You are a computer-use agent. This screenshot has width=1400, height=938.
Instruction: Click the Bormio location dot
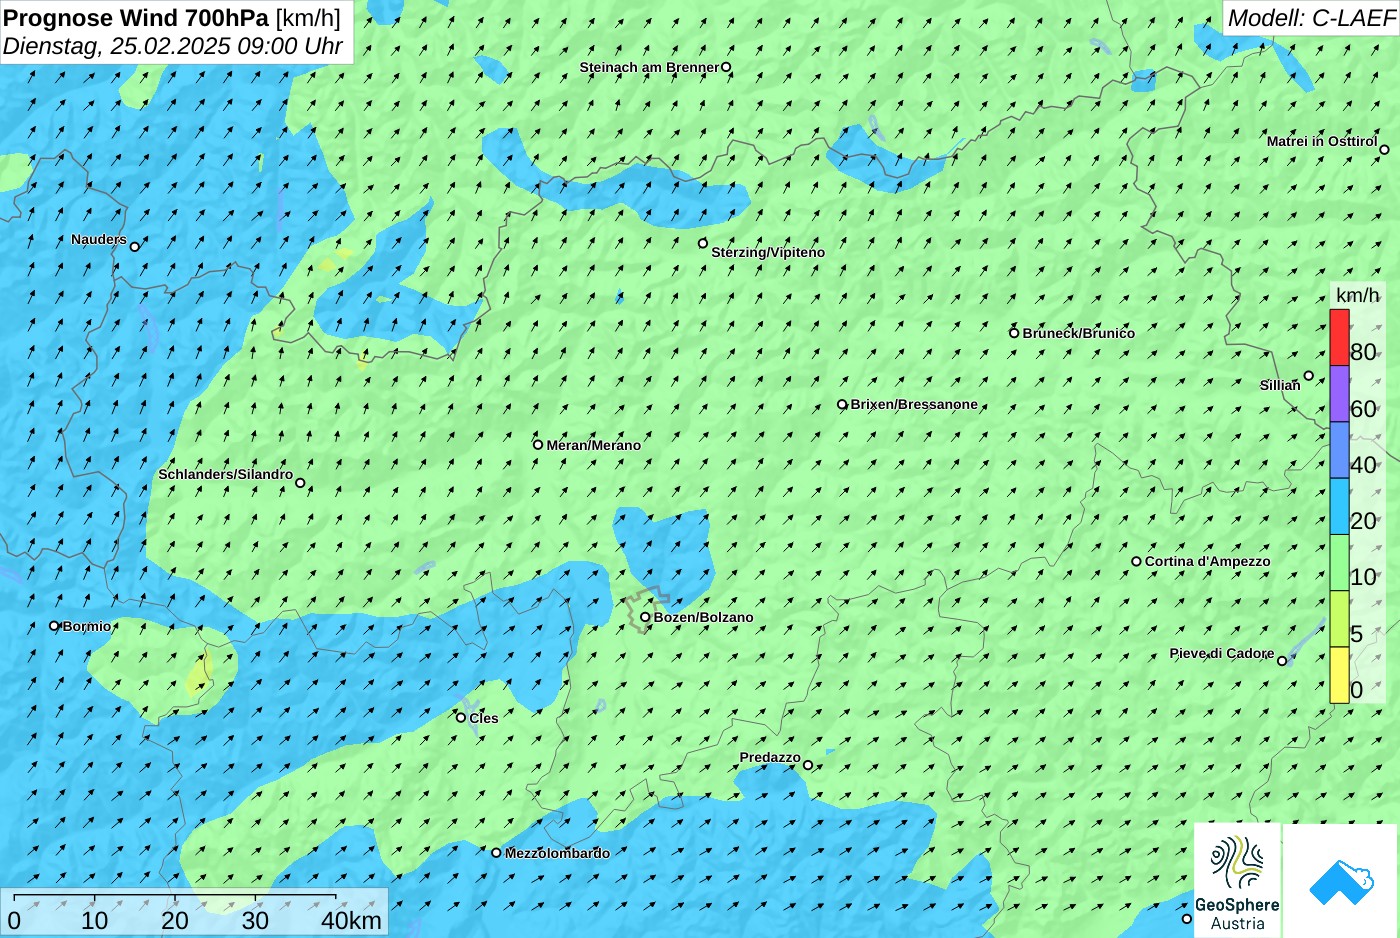click(55, 626)
